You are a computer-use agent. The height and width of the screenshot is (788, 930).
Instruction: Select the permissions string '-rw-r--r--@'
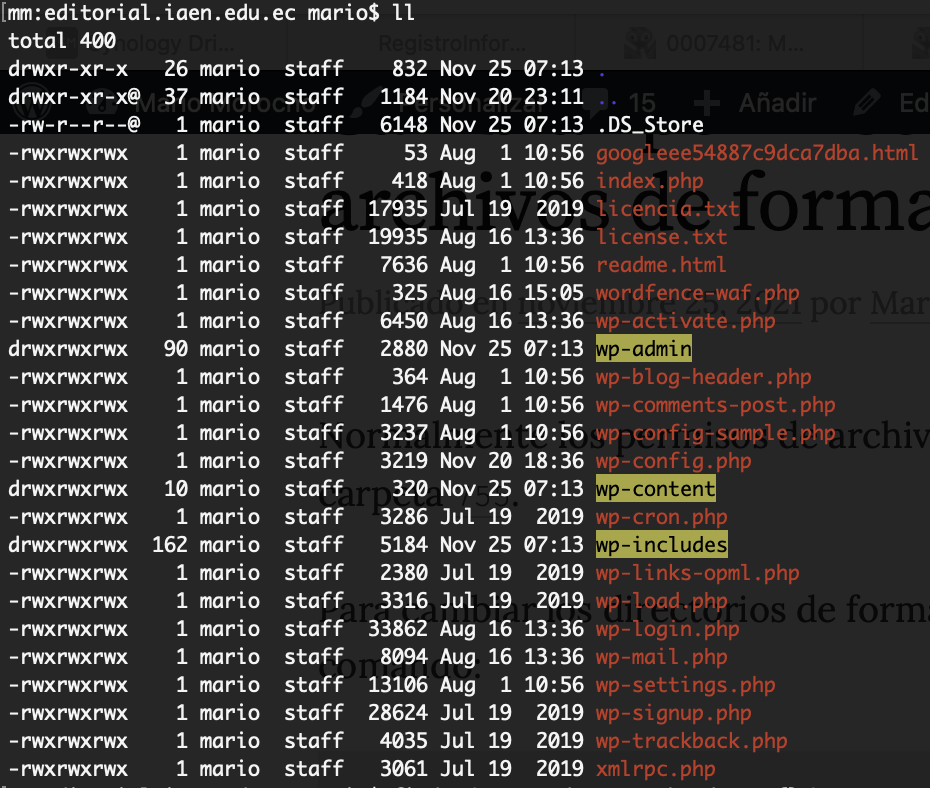[x=74, y=125]
